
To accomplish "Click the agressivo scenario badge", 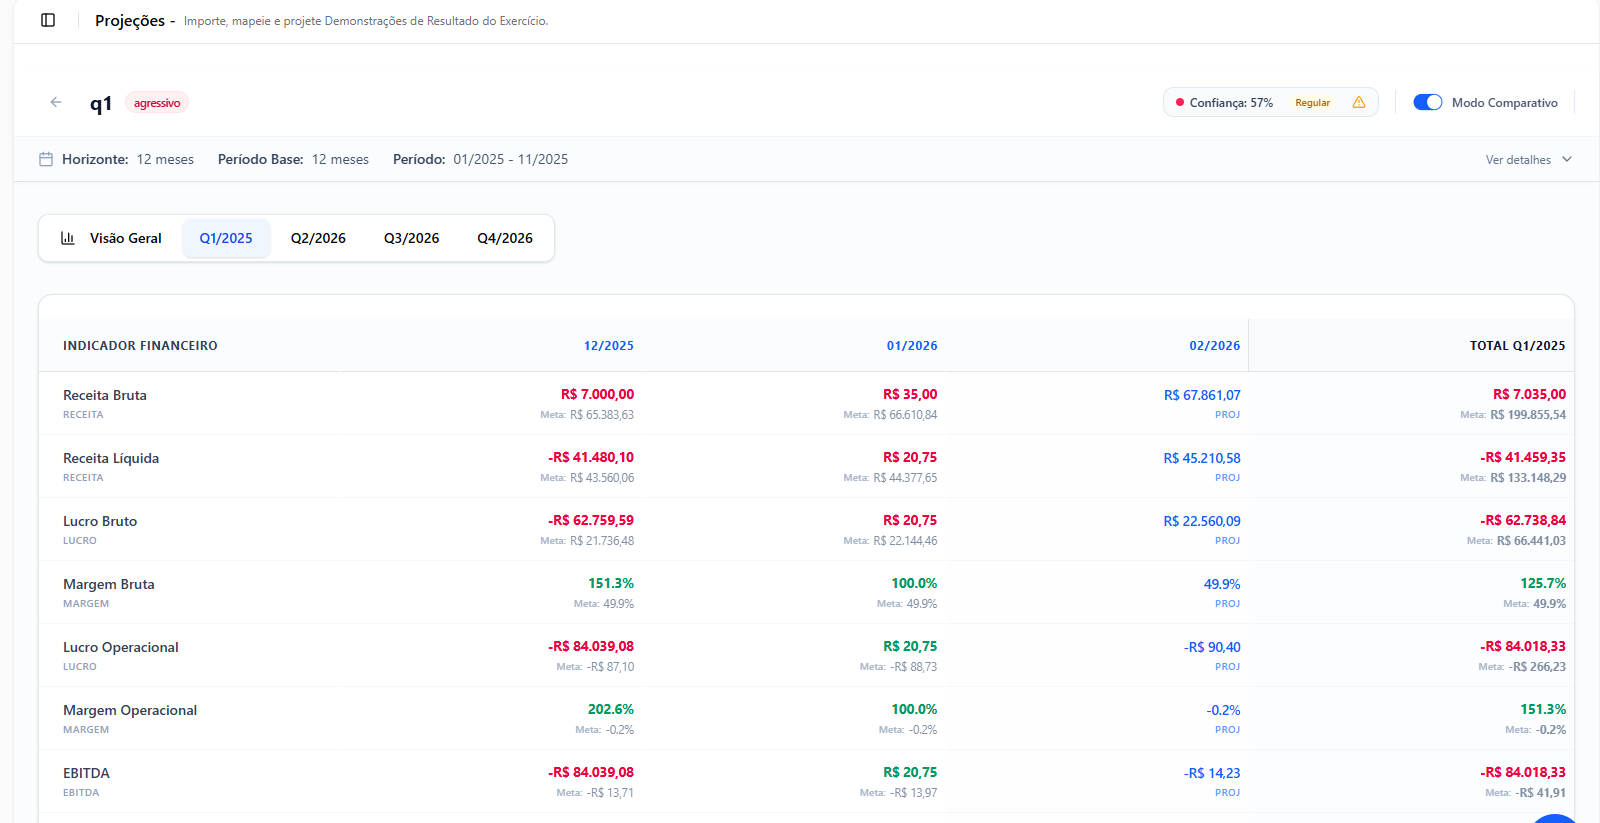I will point(157,103).
